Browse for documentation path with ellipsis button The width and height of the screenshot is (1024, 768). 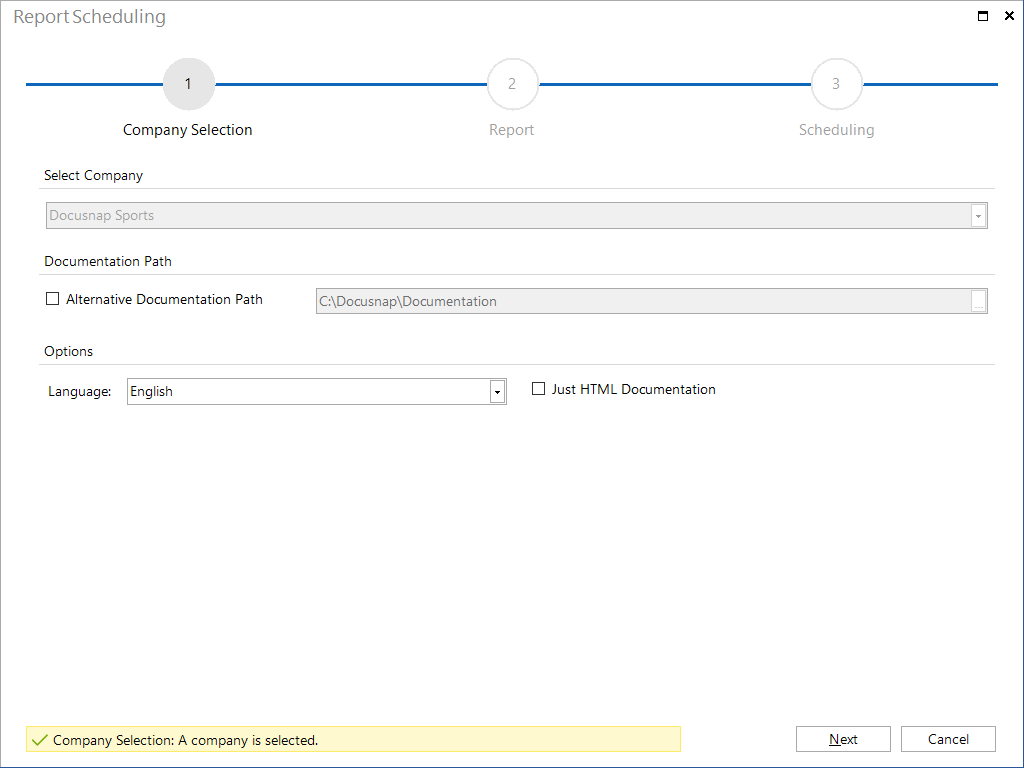pos(978,301)
